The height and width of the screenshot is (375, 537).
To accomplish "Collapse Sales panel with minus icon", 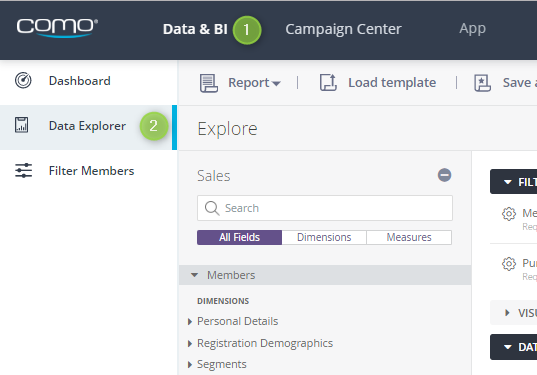I will tap(444, 175).
